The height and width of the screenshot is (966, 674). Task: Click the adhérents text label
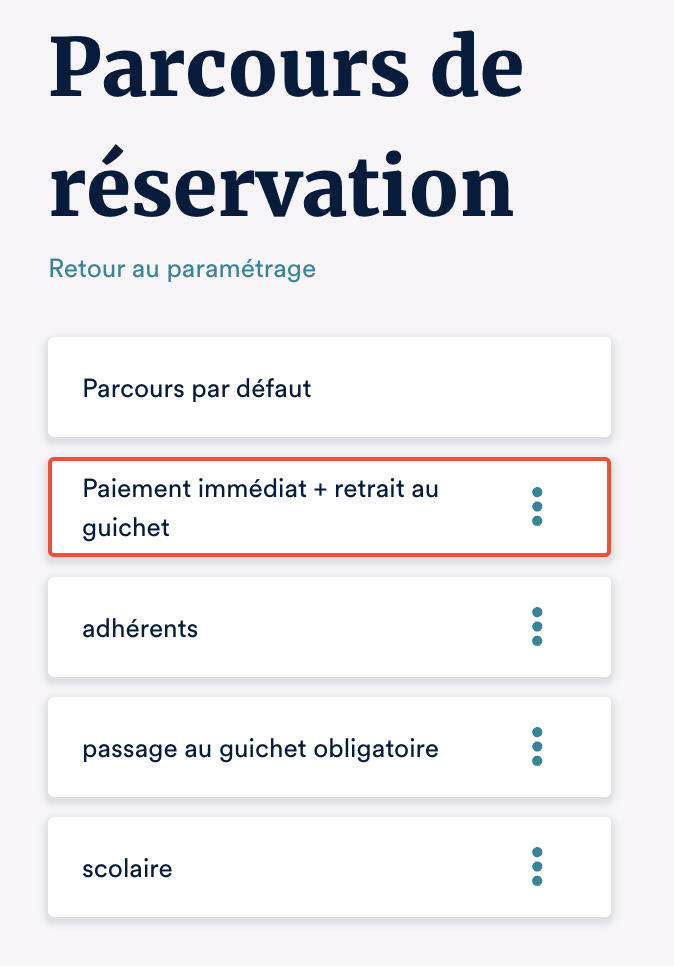pos(140,628)
